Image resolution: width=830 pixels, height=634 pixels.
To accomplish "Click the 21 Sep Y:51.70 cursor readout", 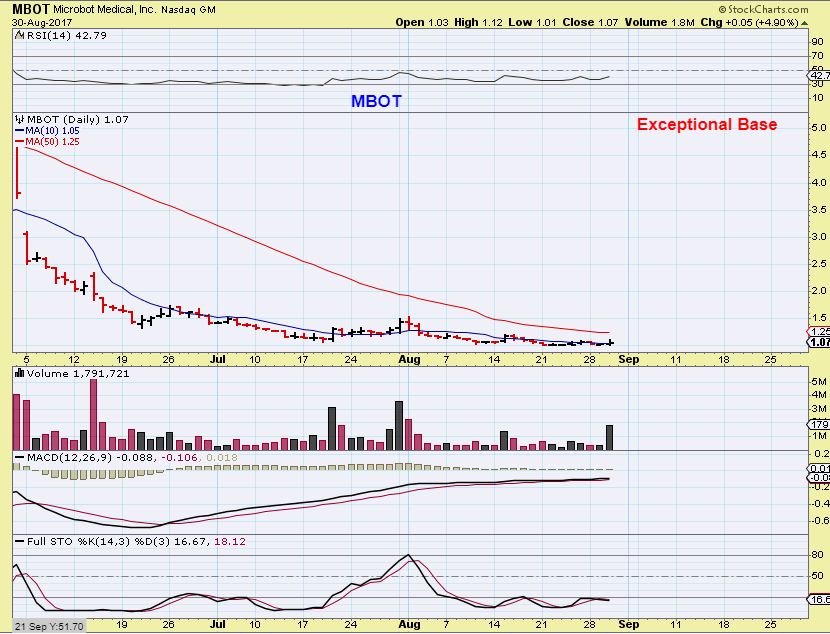I will [49, 626].
